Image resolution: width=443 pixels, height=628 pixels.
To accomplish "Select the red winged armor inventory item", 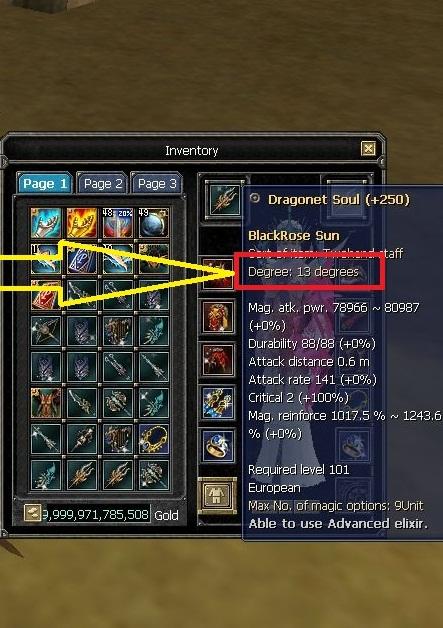I will pos(46,403).
